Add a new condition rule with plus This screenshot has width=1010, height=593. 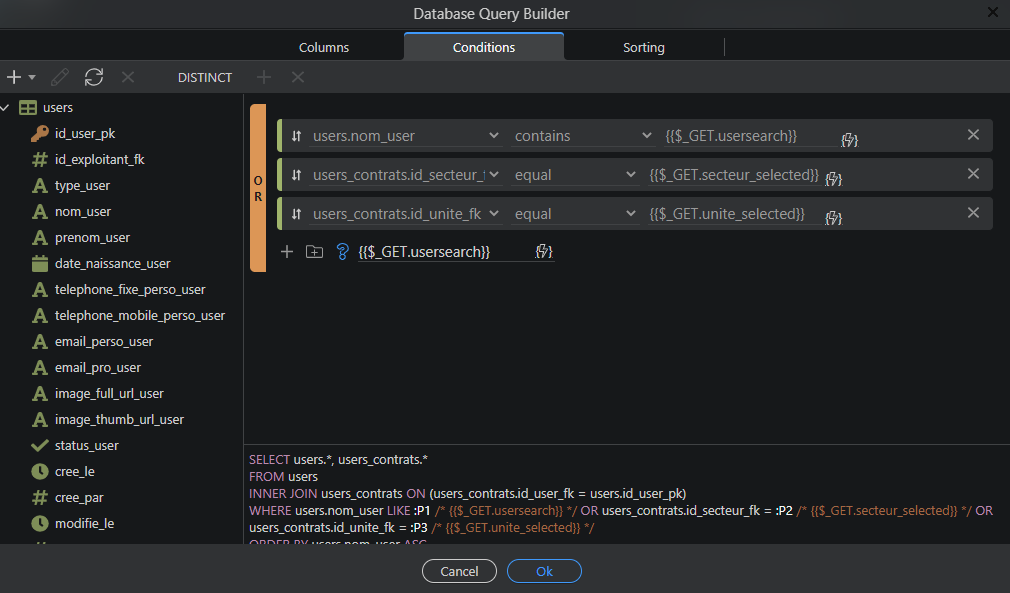tap(287, 252)
